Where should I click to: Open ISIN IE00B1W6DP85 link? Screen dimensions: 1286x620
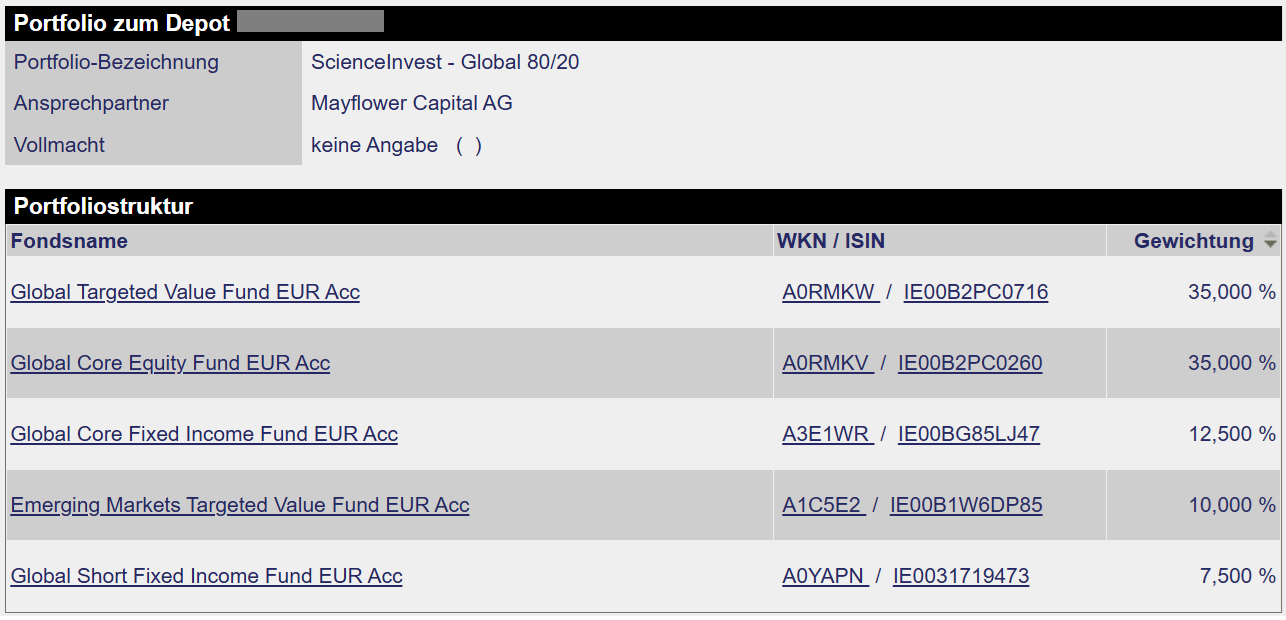[966, 505]
